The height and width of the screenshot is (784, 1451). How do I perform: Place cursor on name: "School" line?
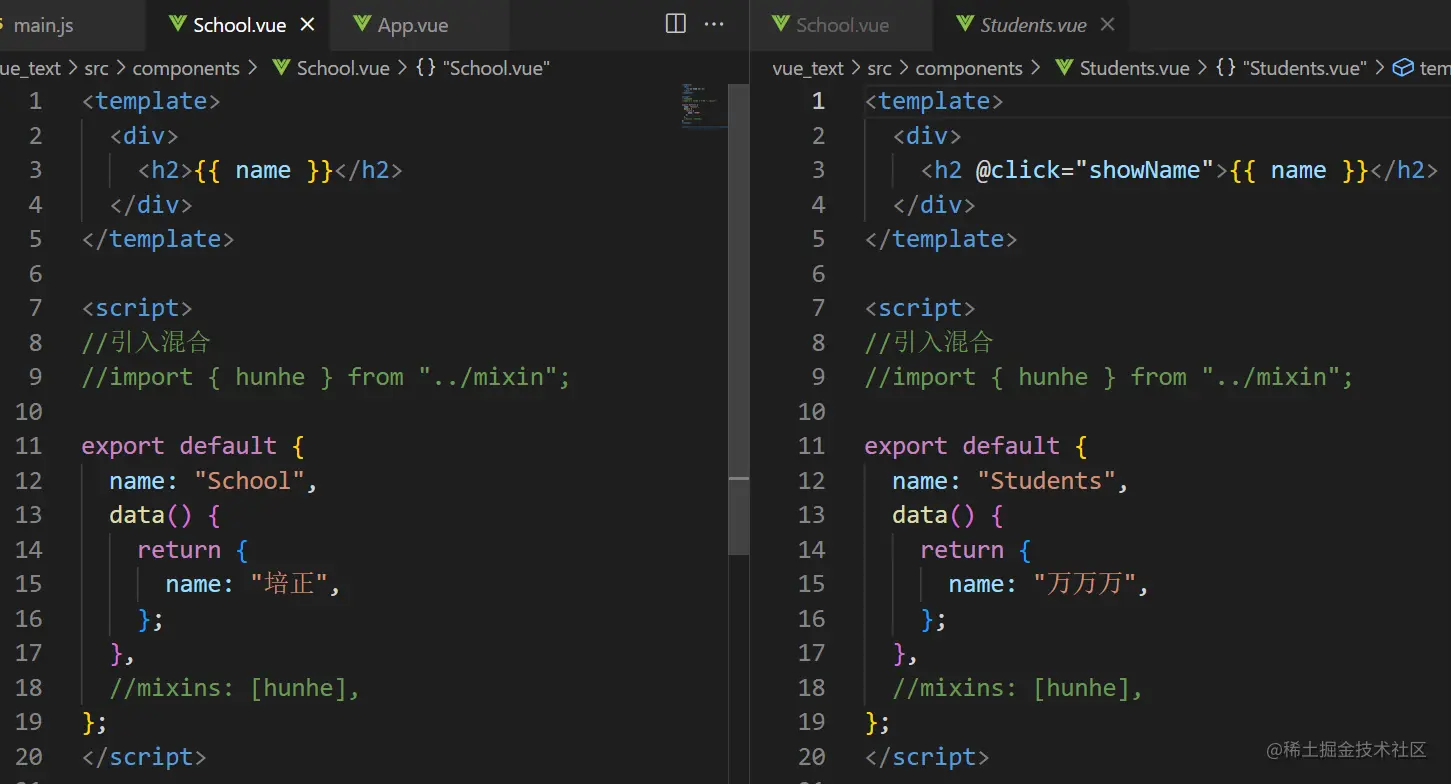pos(213,480)
